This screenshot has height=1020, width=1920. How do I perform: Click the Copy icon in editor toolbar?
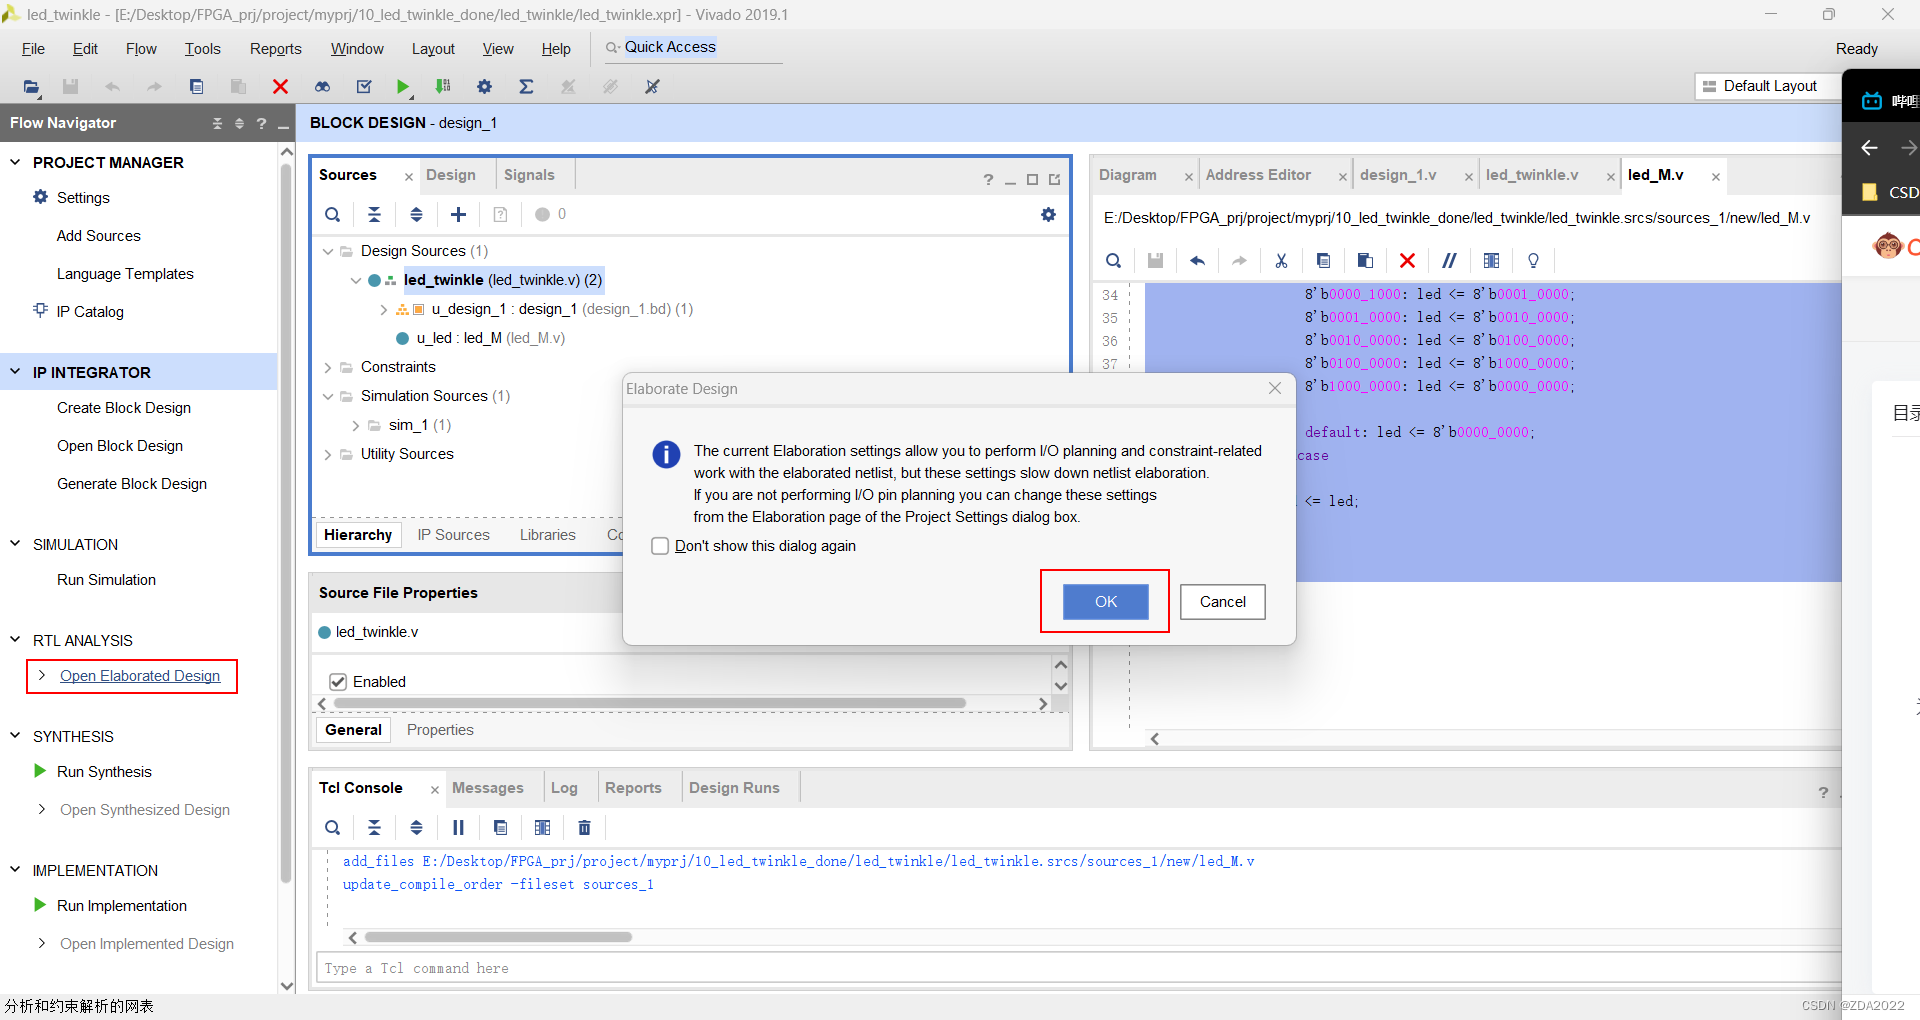point(1323,261)
